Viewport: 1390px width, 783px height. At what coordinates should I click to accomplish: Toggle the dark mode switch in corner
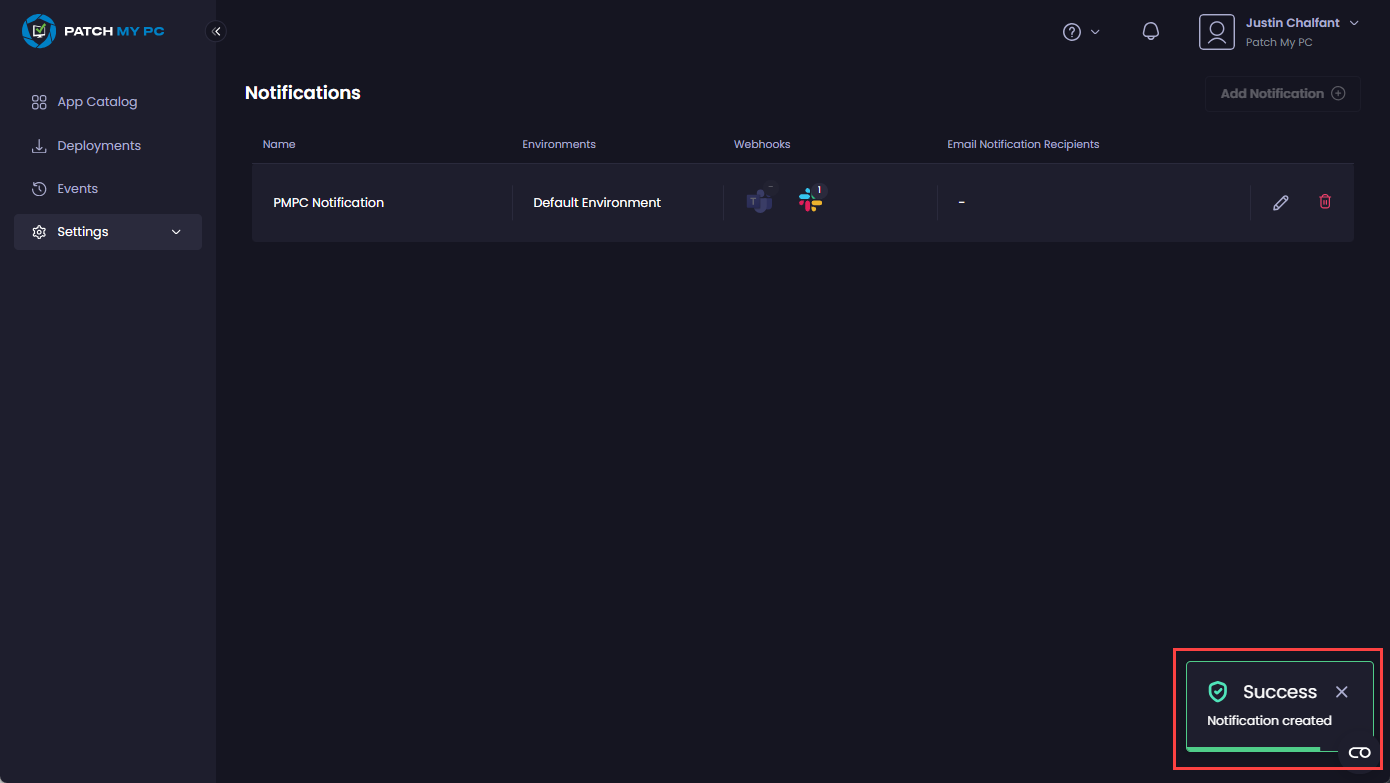coord(1359,753)
